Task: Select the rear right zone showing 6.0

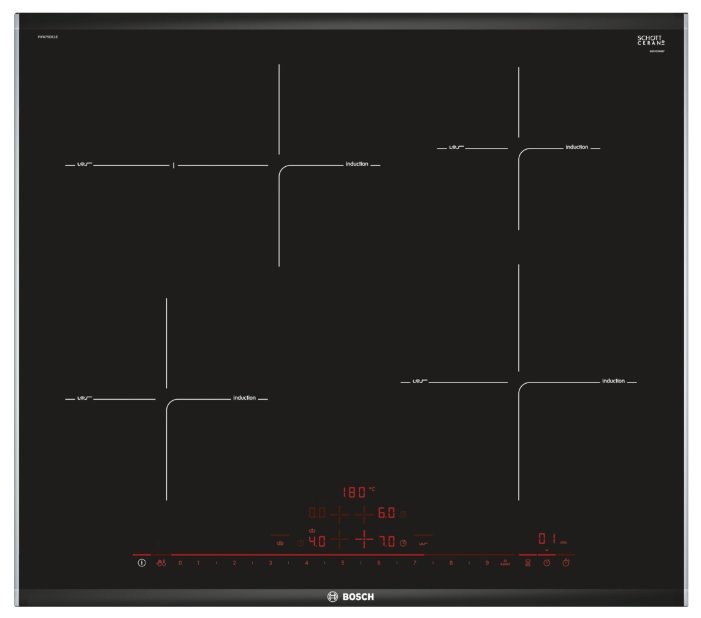Action: [x=385, y=514]
